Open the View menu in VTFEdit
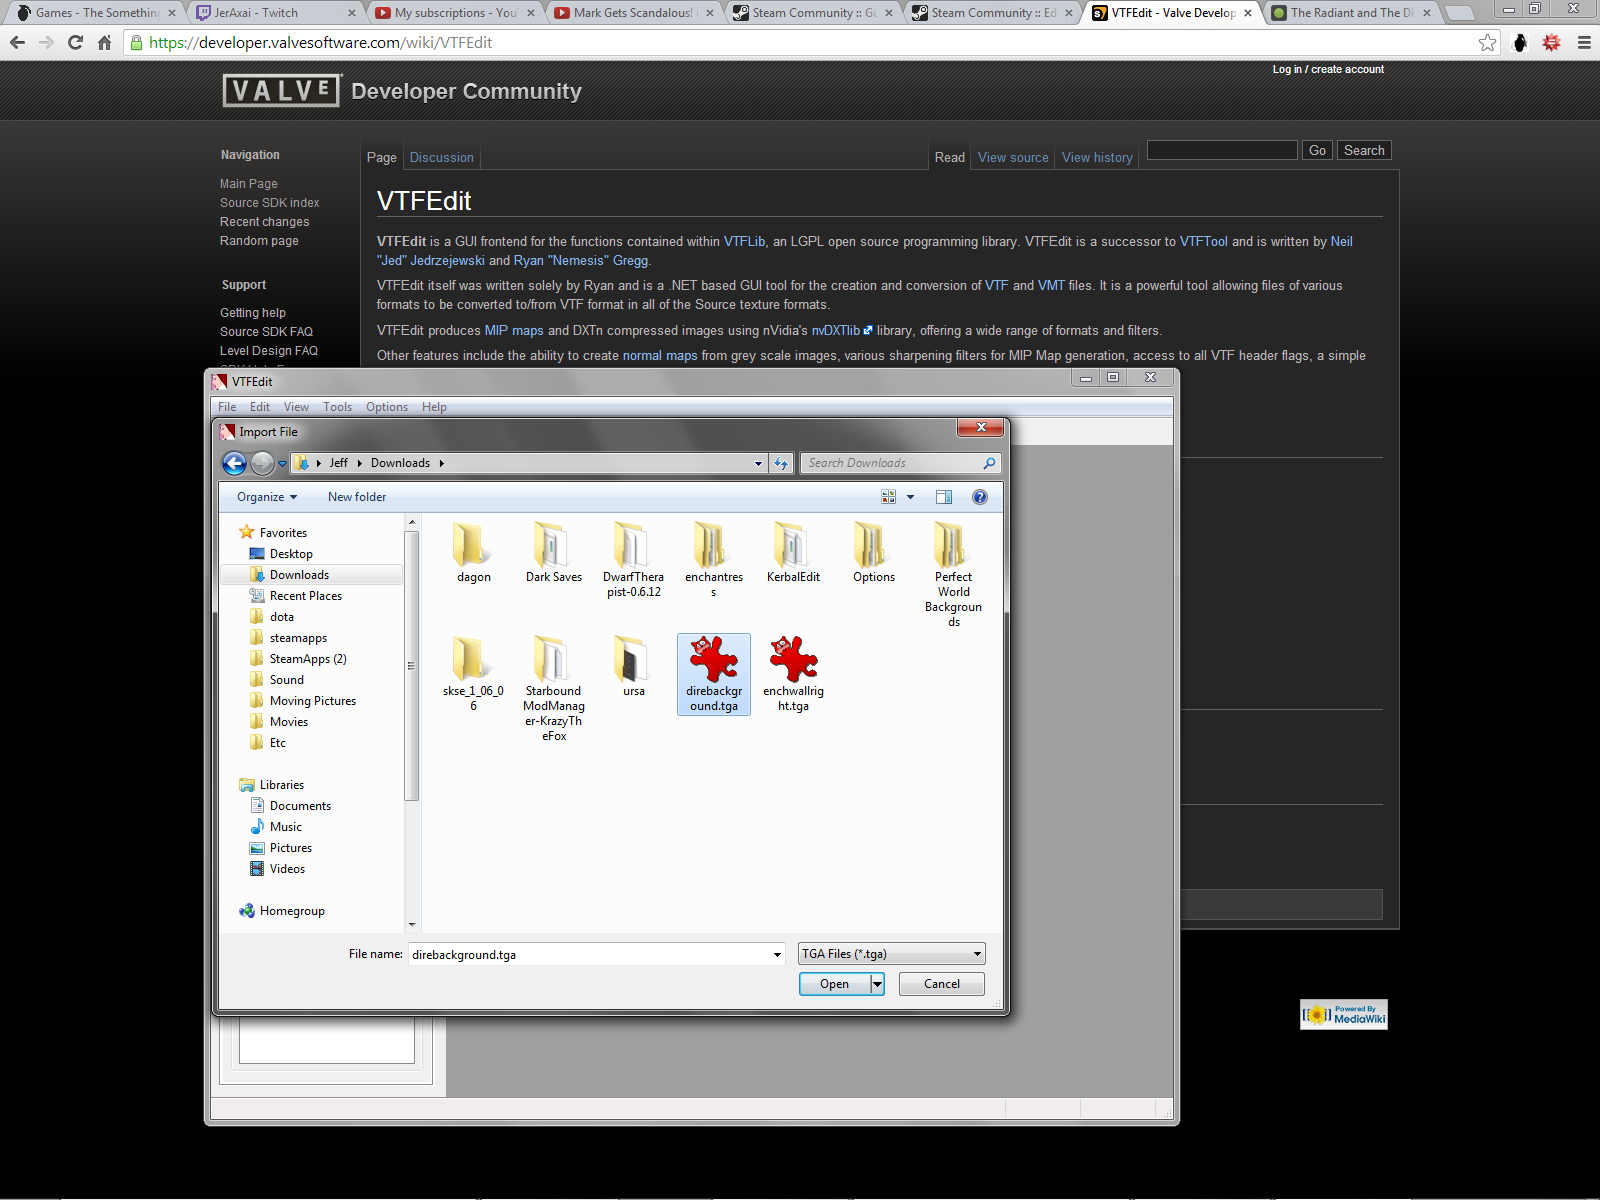 click(x=296, y=407)
